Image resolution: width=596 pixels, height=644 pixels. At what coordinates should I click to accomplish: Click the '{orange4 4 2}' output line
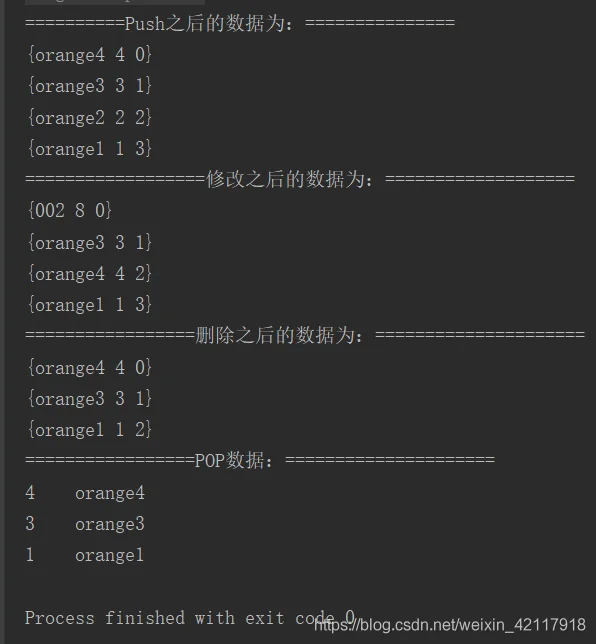90,274
